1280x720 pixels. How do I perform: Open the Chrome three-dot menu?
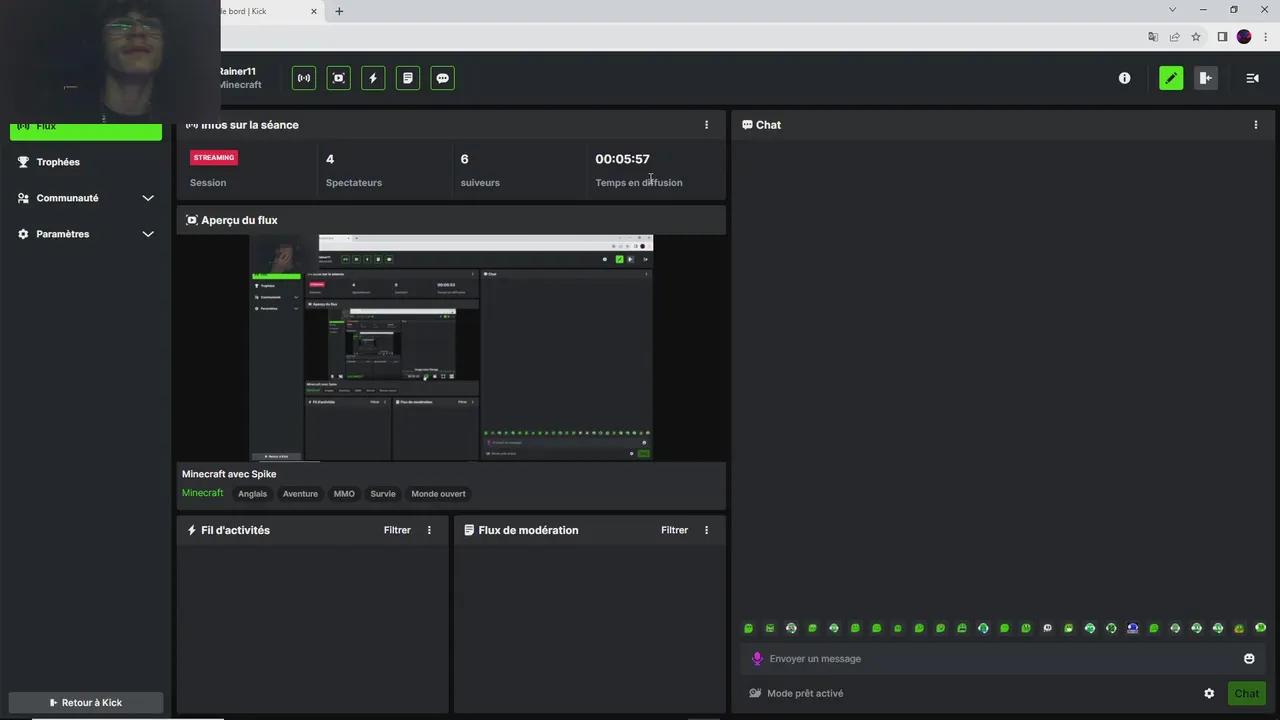1266,37
